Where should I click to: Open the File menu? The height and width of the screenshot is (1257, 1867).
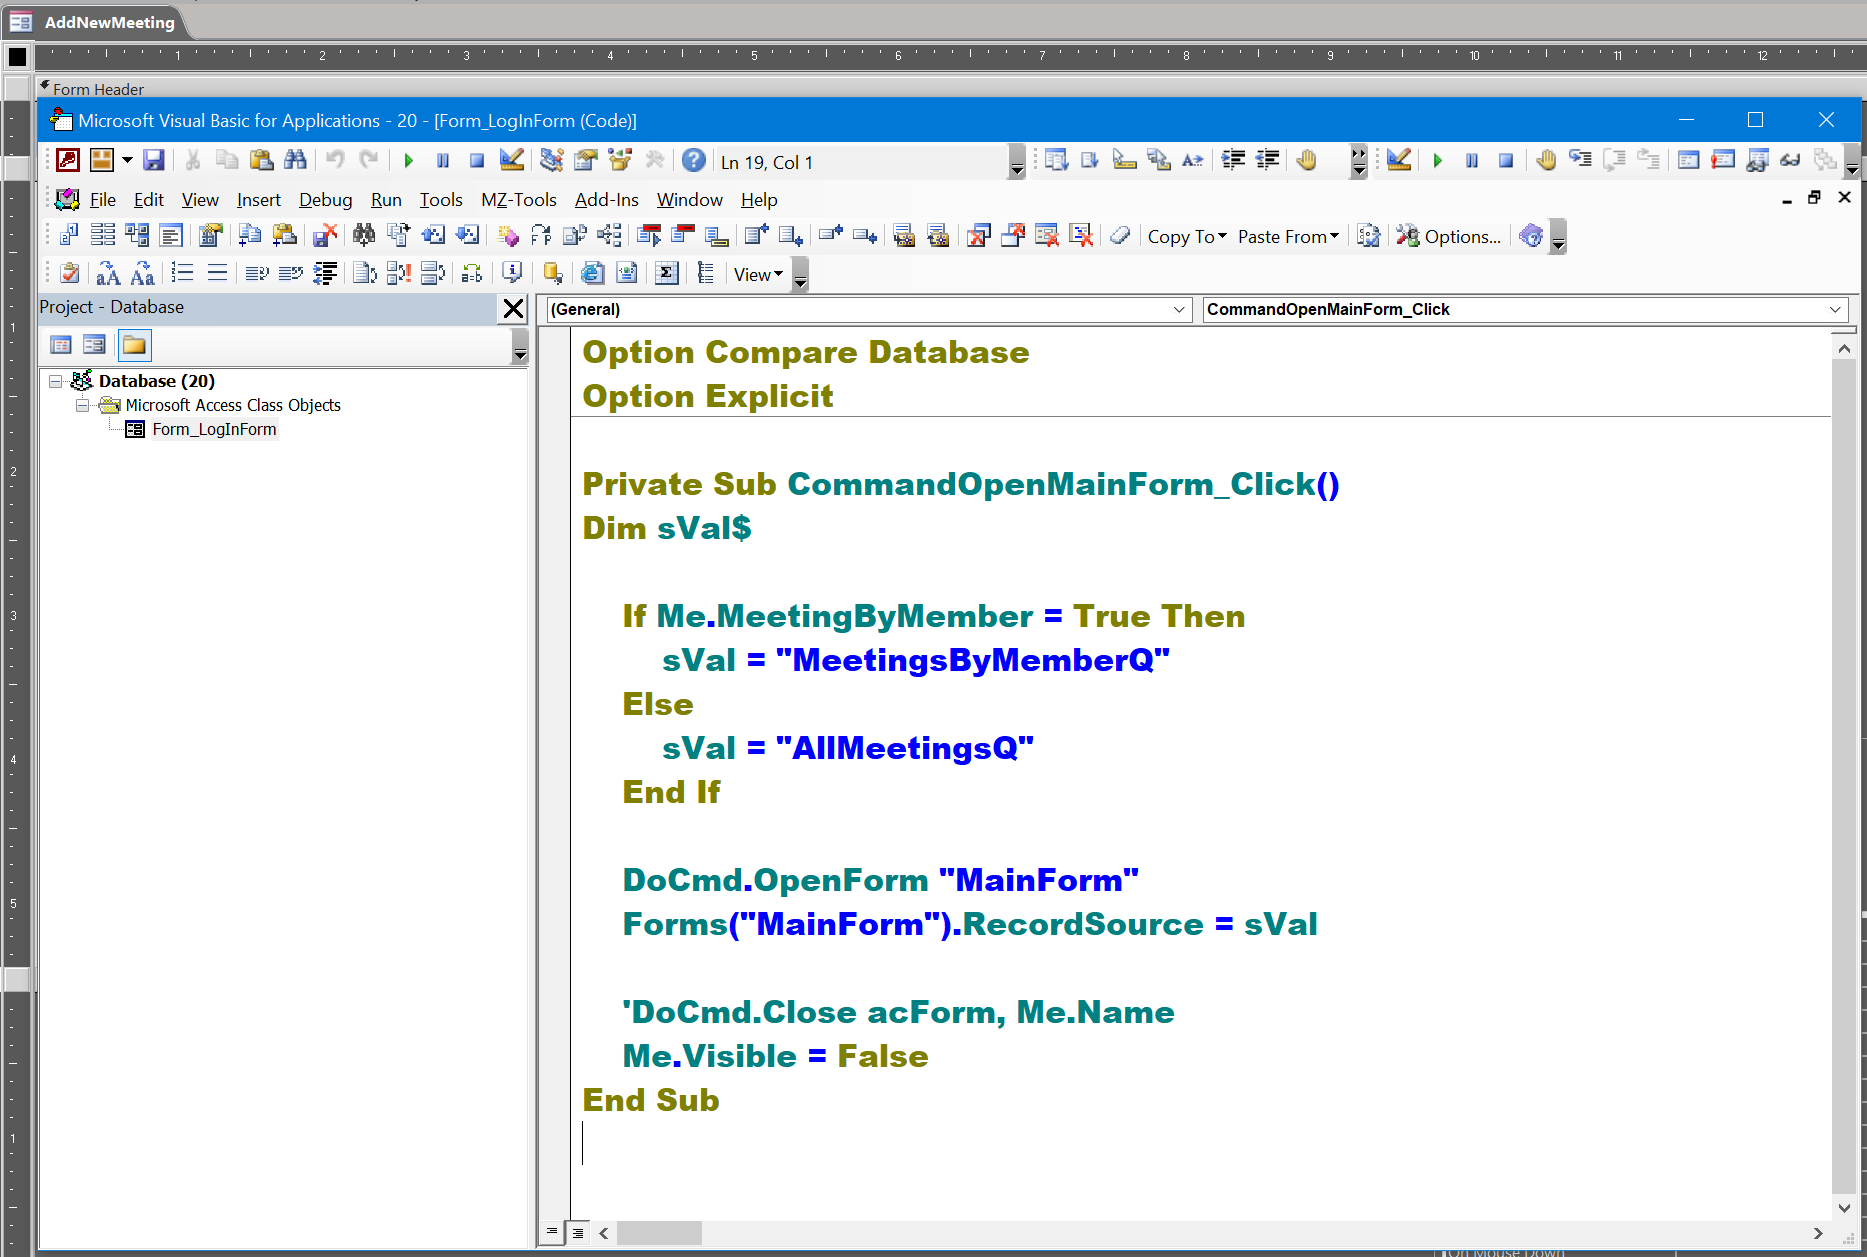pyautogui.click(x=102, y=200)
